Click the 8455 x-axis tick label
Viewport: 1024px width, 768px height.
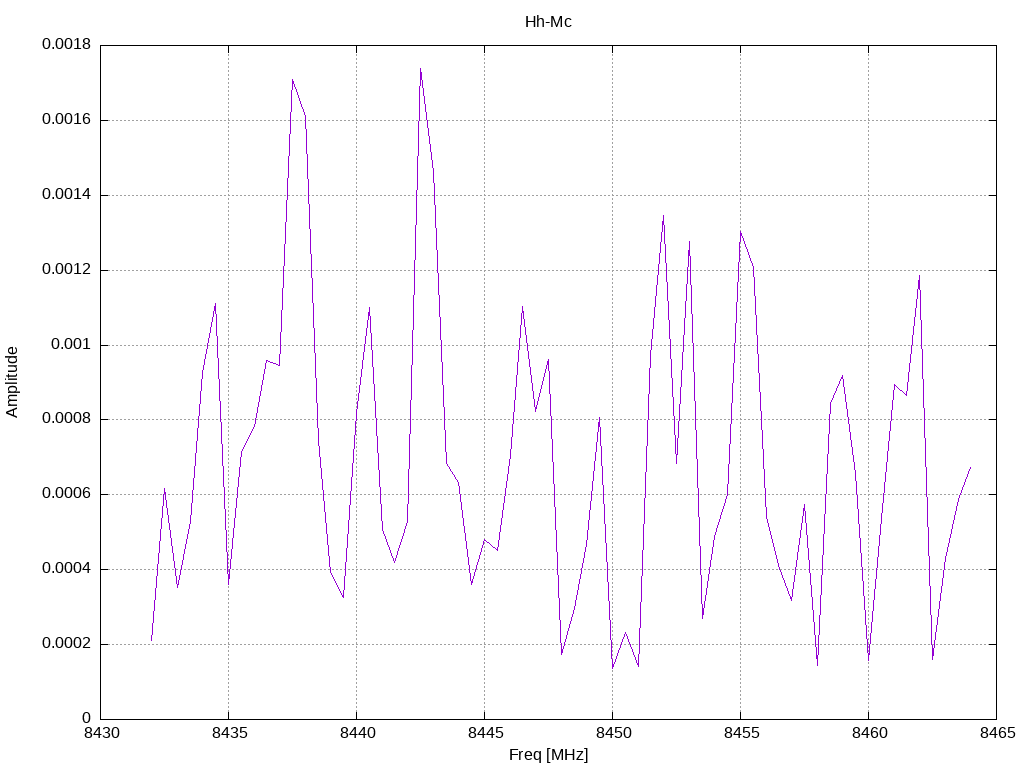tap(742, 733)
